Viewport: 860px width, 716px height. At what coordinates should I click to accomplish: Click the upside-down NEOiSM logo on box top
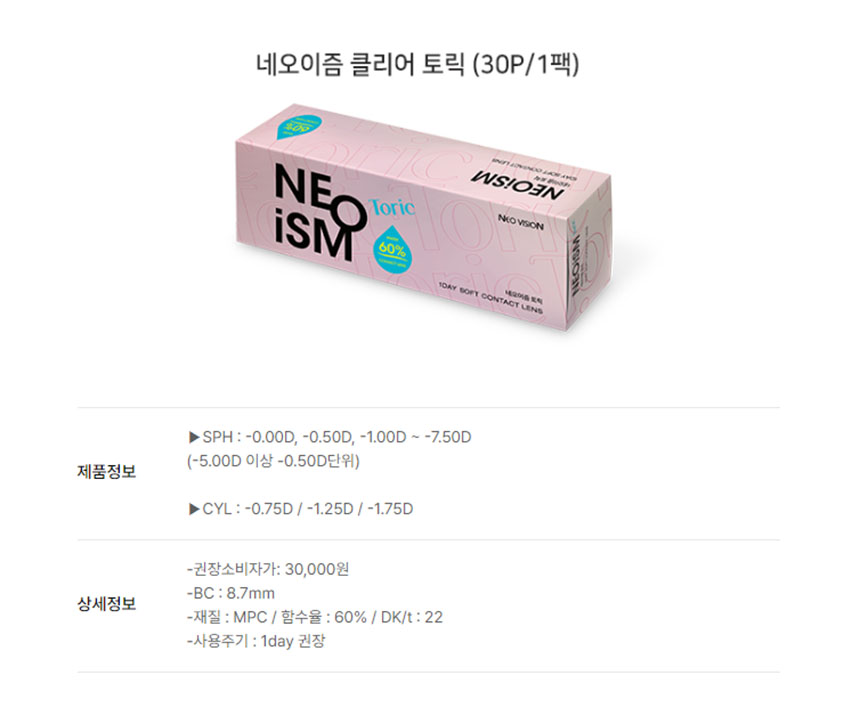(518, 185)
